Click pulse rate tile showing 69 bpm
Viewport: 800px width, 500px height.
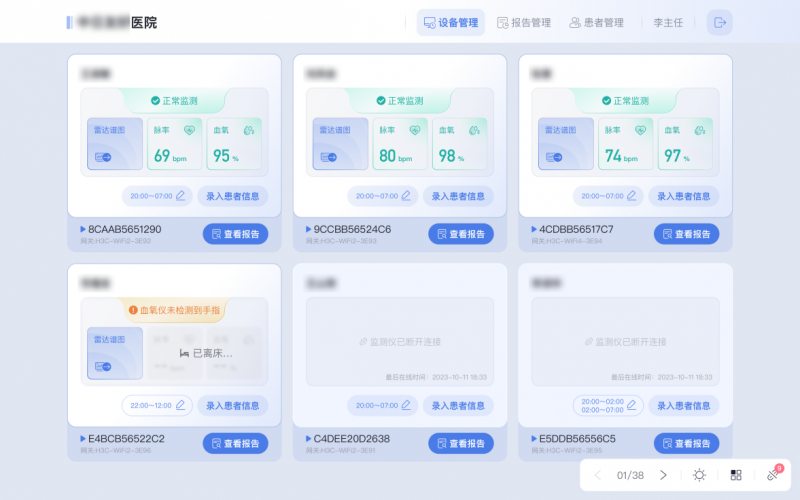(174, 144)
